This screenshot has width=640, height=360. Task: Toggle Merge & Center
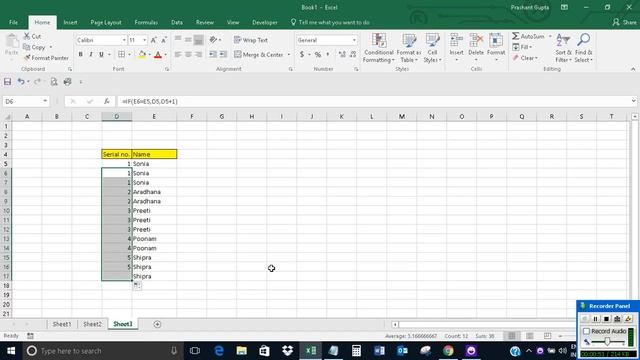click(x=259, y=54)
